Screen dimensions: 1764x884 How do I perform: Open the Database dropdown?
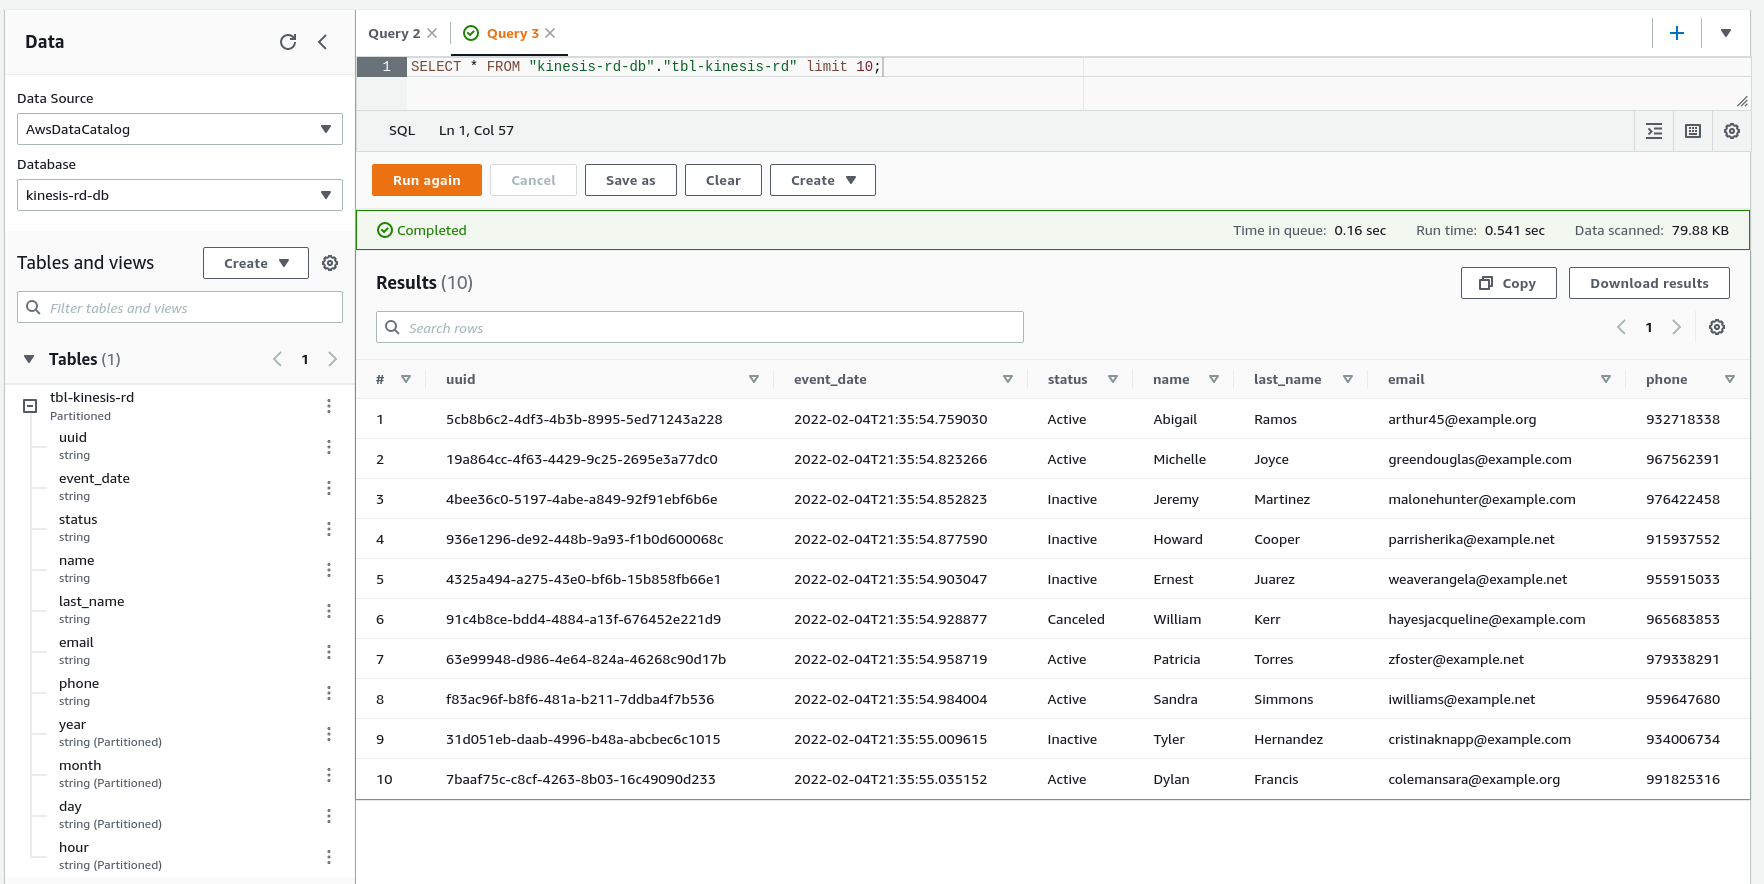[x=180, y=195]
